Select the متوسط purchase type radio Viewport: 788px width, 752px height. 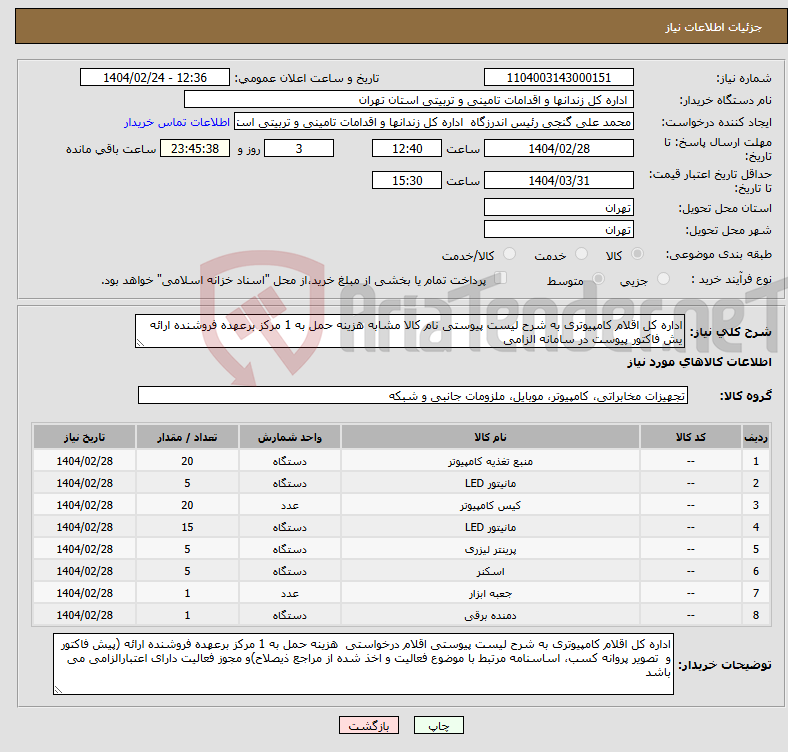click(598, 278)
